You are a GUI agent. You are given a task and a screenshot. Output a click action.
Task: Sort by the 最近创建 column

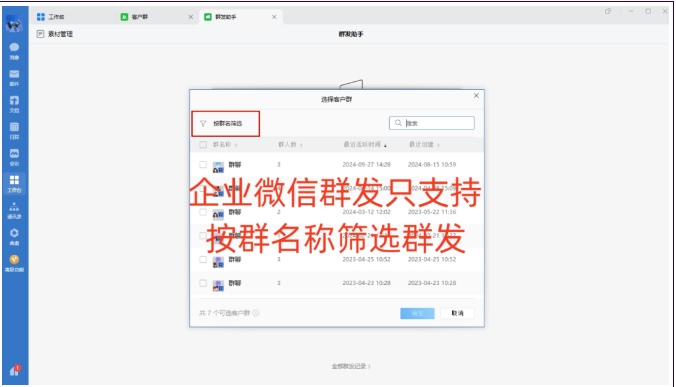tap(424, 145)
